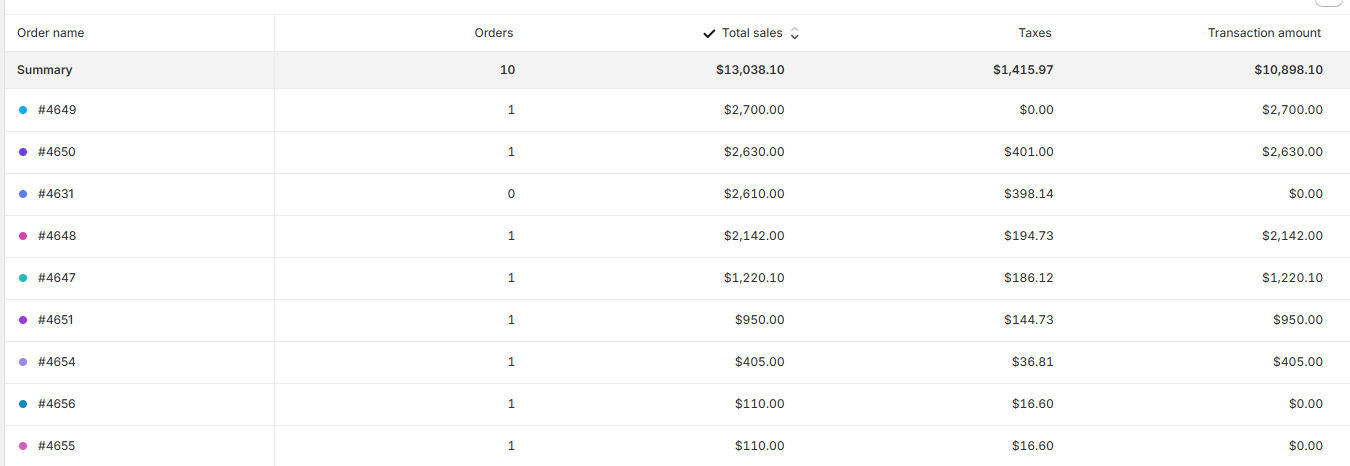1350x466 pixels.
Task: Click the Transaction amount column header
Action: [x=1264, y=33]
